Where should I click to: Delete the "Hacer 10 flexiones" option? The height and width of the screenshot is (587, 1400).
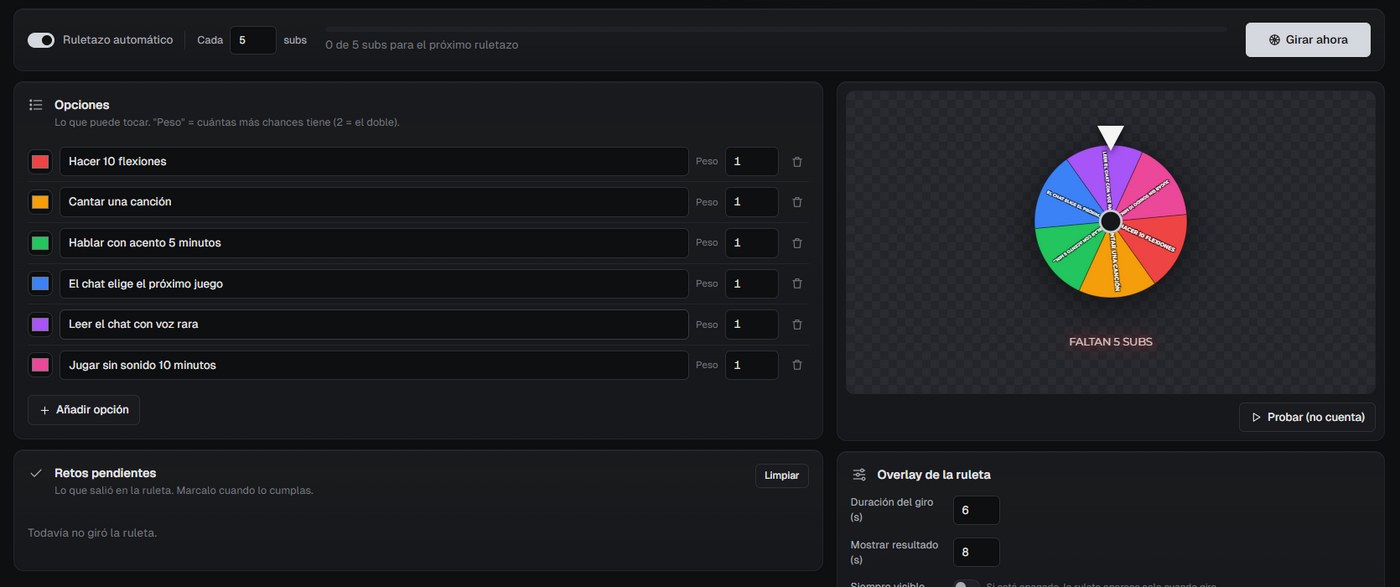[797, 161]
